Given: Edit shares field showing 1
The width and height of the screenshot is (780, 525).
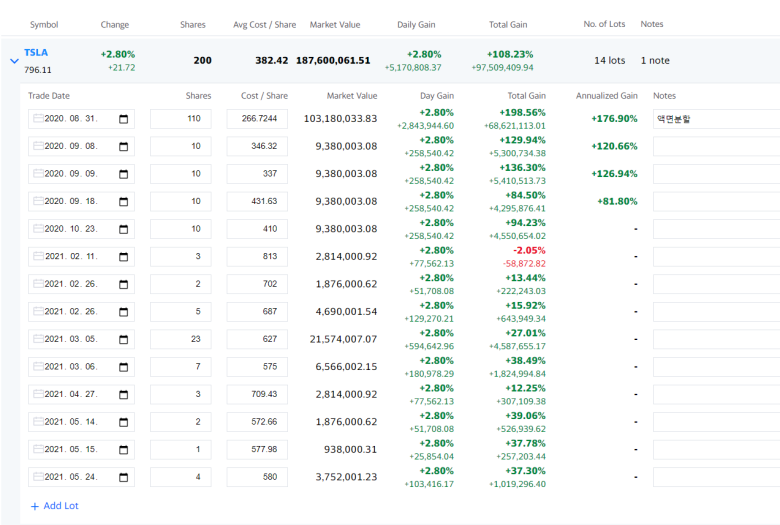Looking at the screenshot, I should [x=181, y=449].
